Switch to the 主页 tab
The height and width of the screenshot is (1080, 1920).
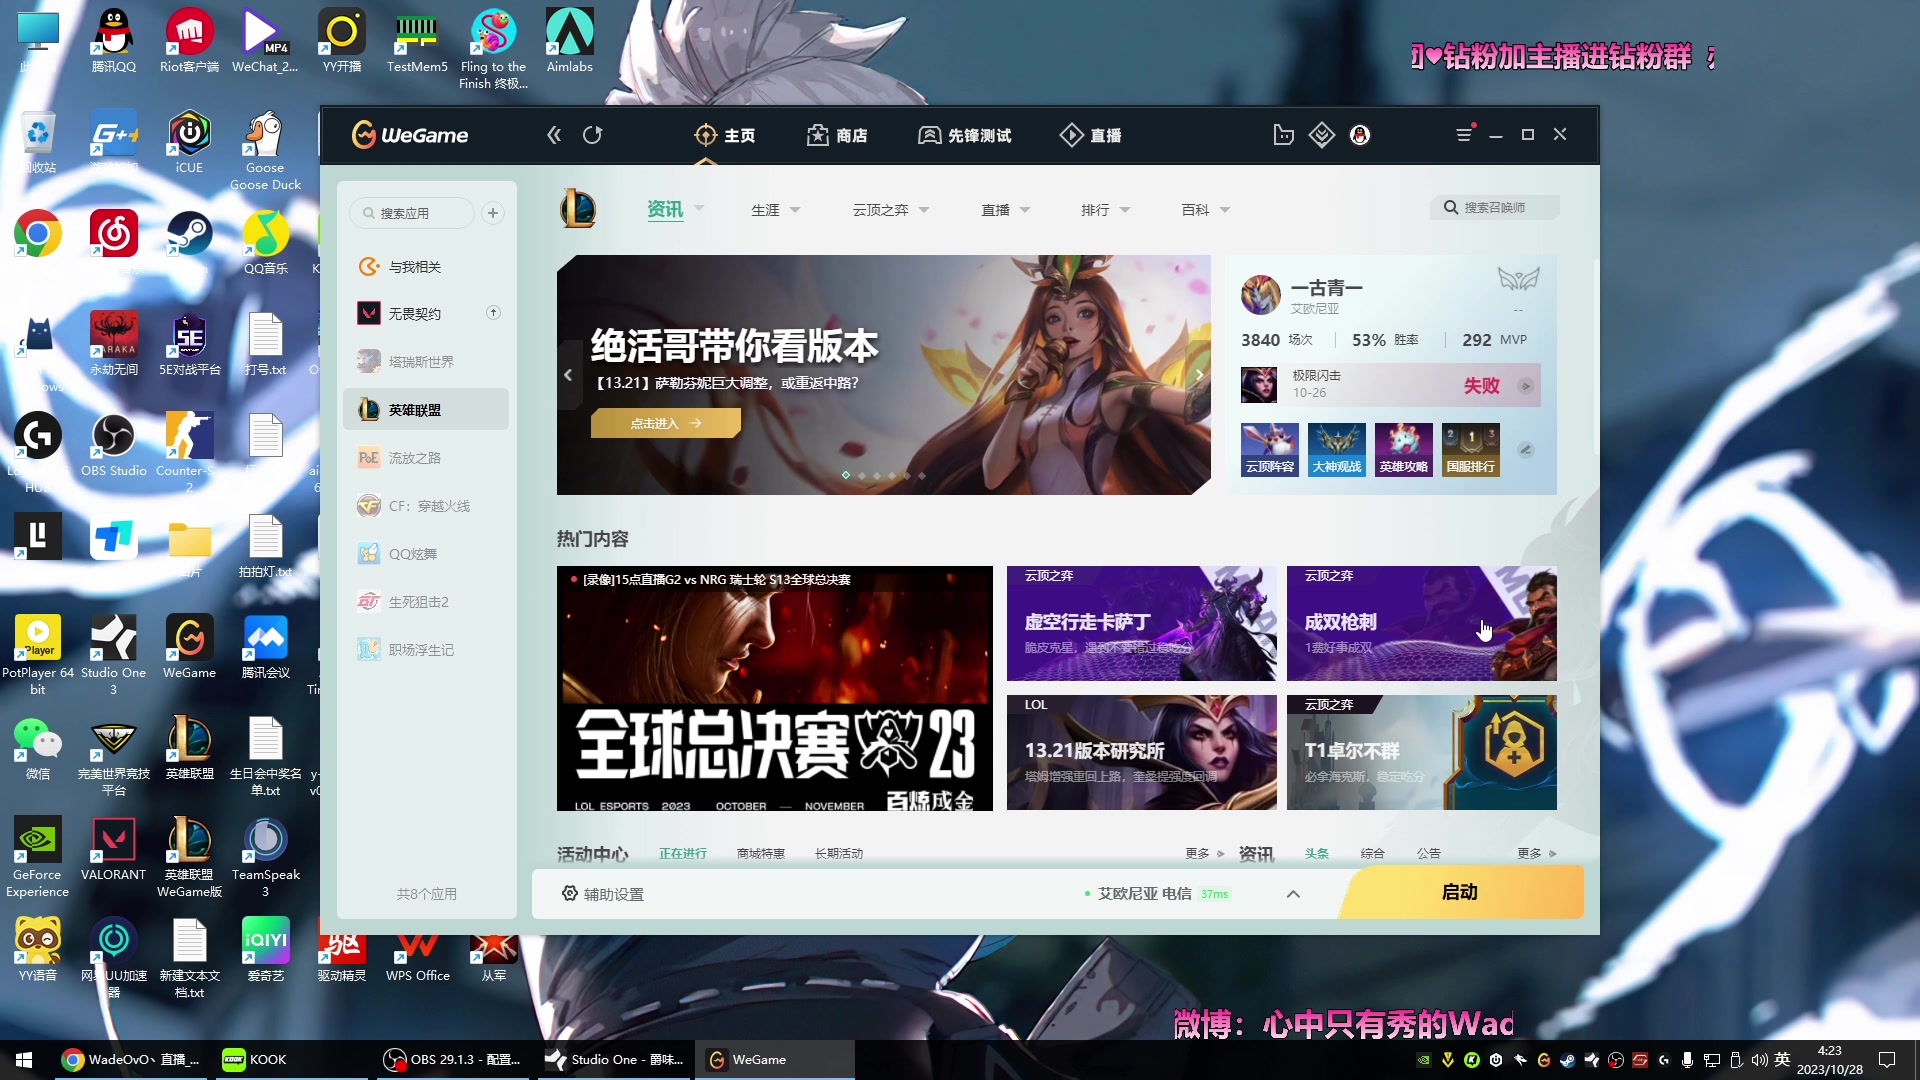725,135
